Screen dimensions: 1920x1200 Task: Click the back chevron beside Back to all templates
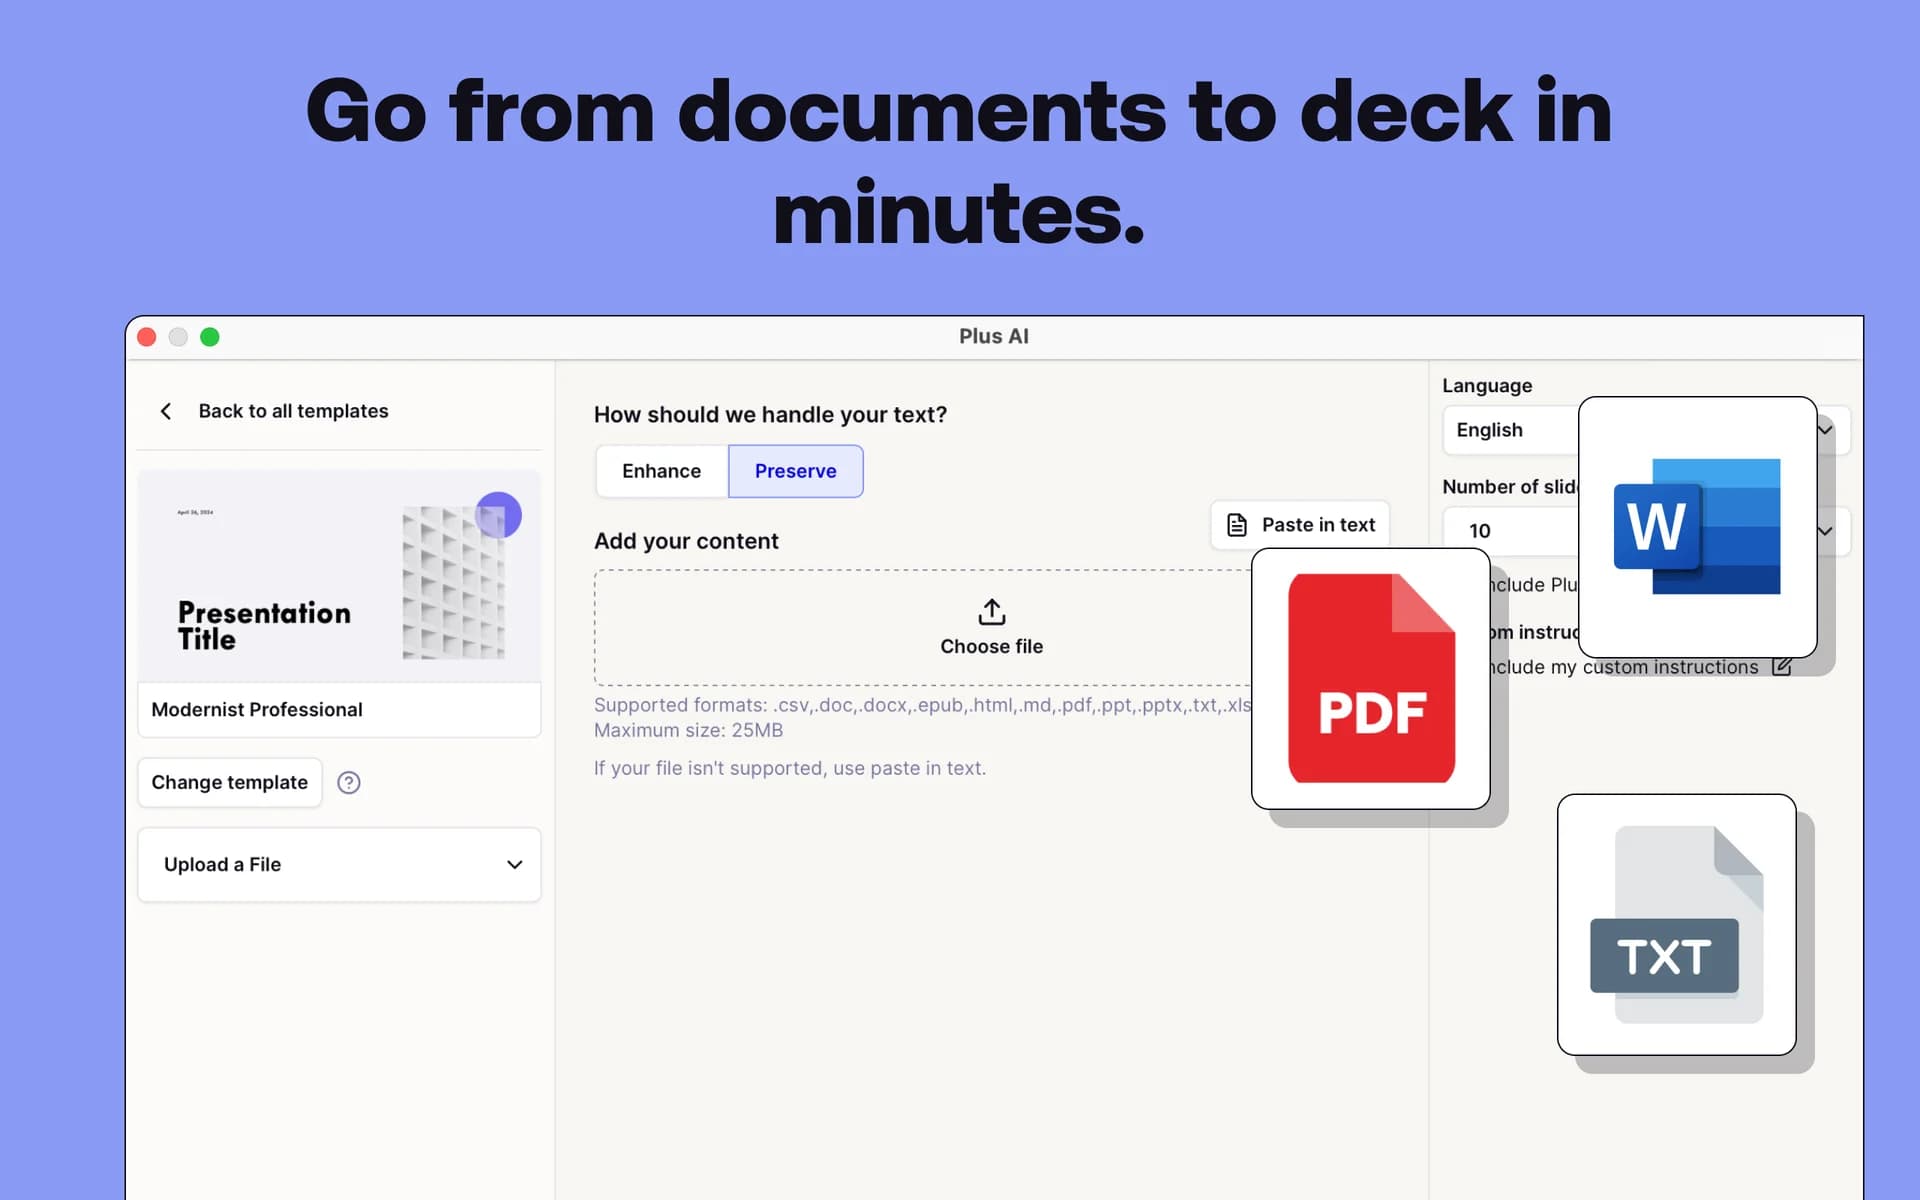pyautogui.click(x=166, y=411)
